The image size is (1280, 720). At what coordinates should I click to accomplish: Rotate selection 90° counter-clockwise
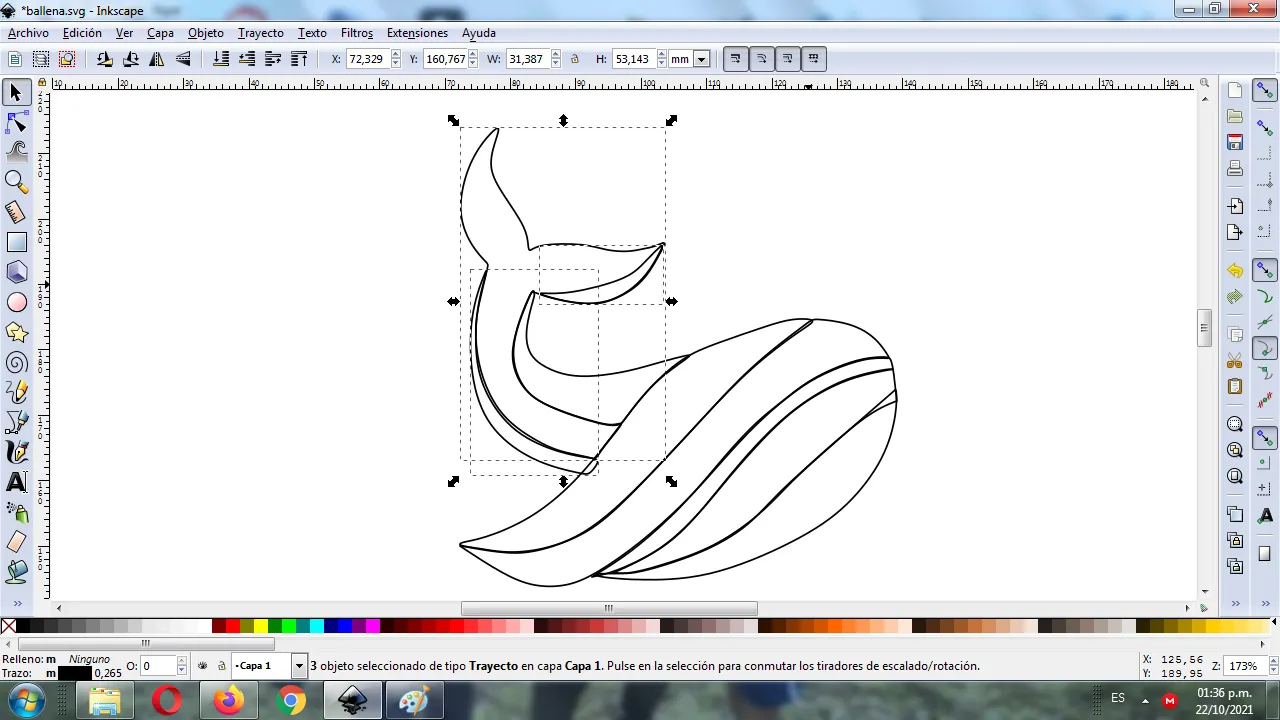(104, 59)
